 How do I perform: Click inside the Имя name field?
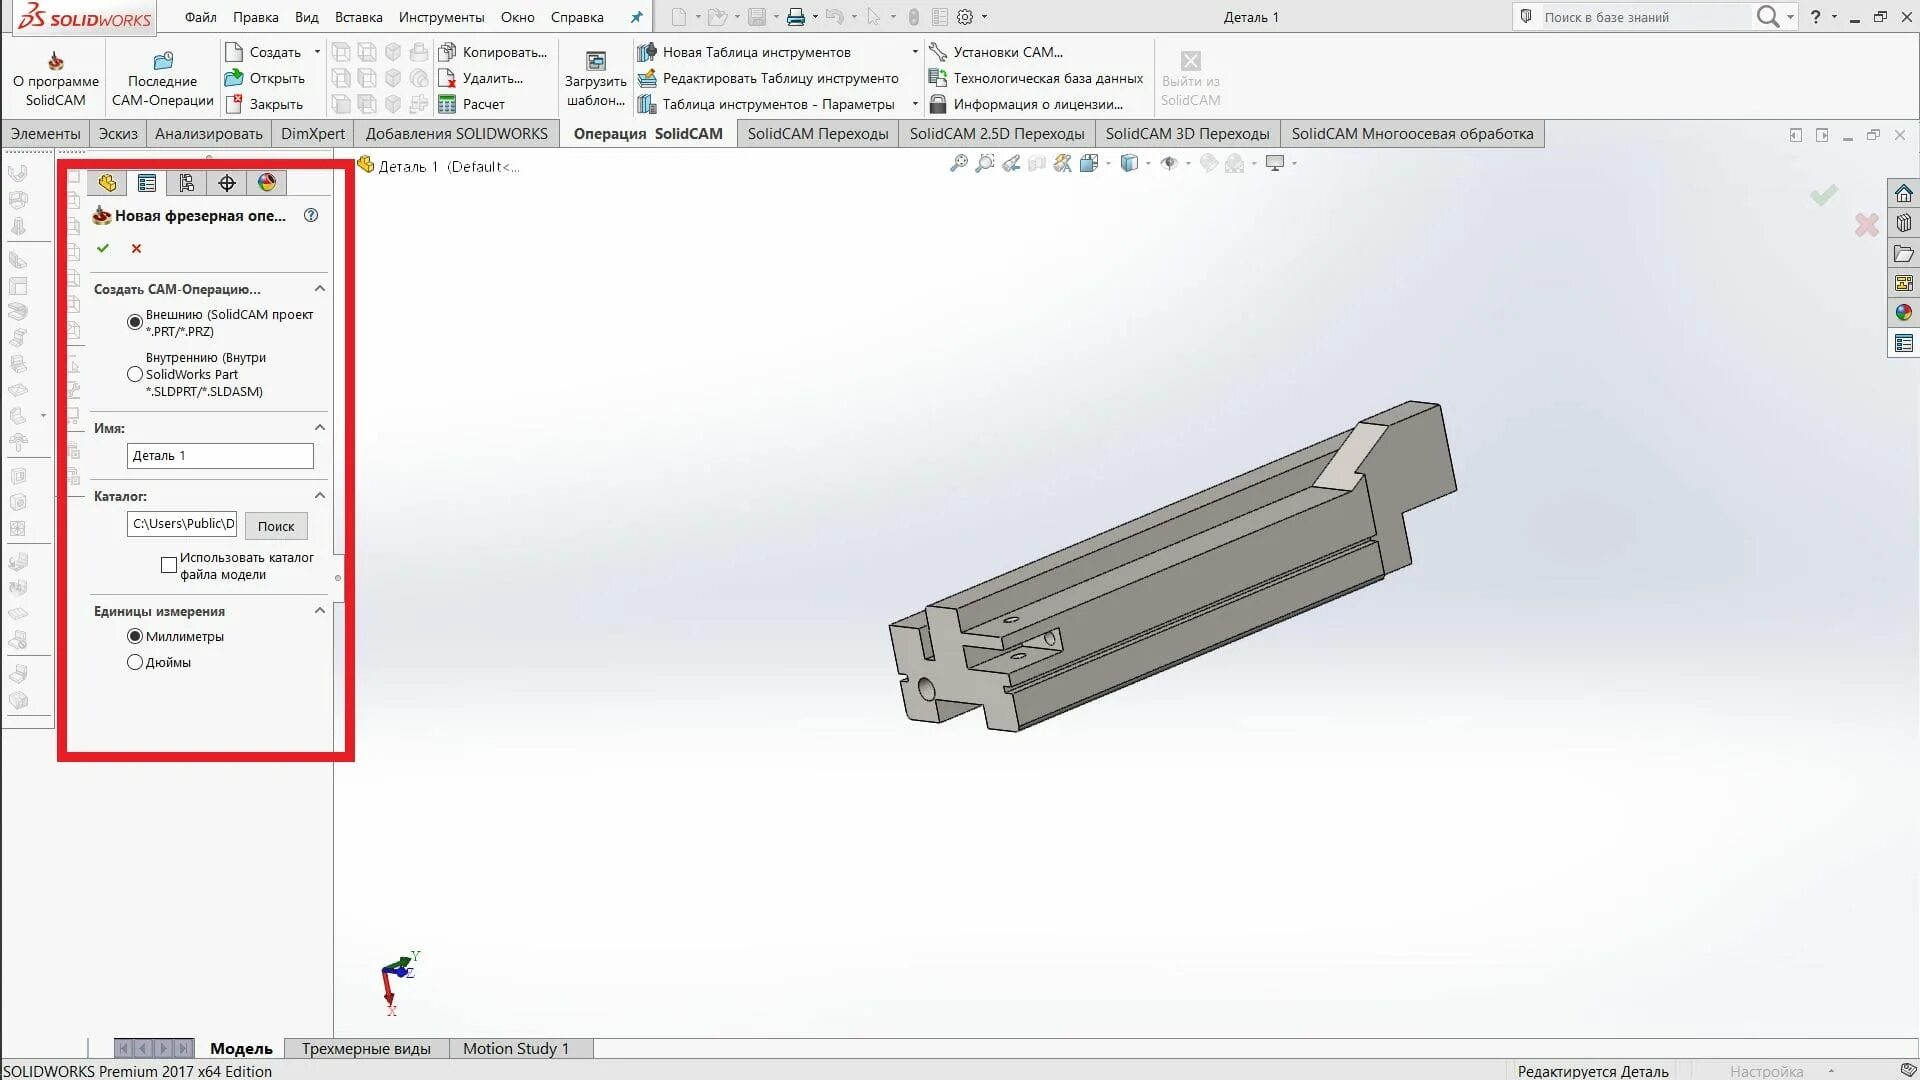(x=219, y=455)
